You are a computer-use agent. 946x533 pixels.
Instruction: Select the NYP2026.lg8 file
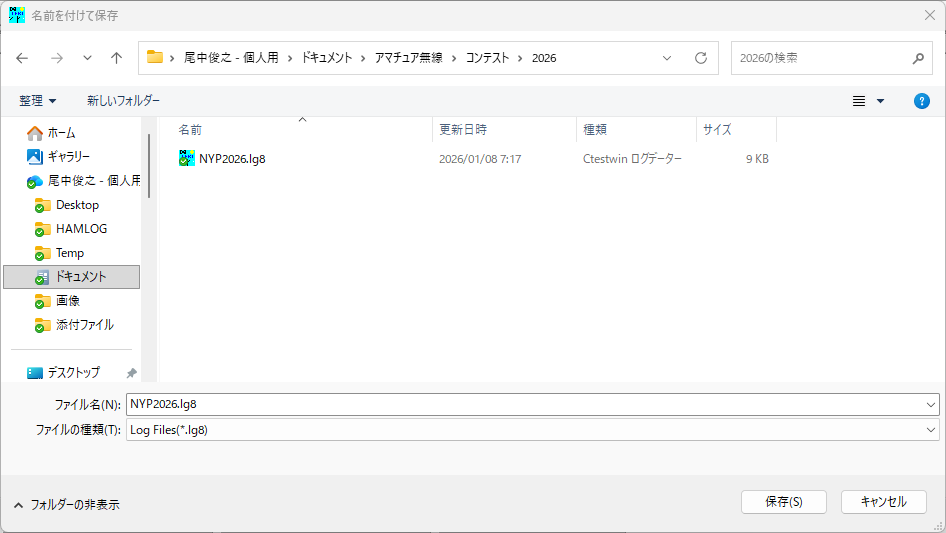(x=232, y=159)
